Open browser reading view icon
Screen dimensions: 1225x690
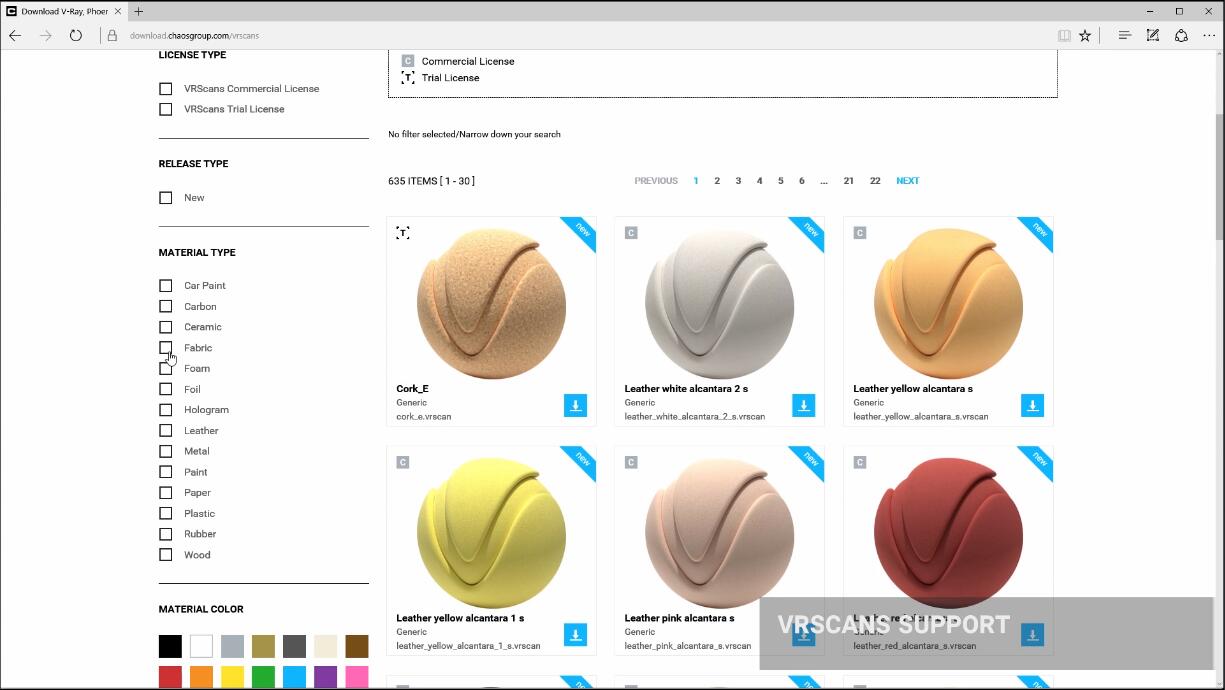point(1064,35)
